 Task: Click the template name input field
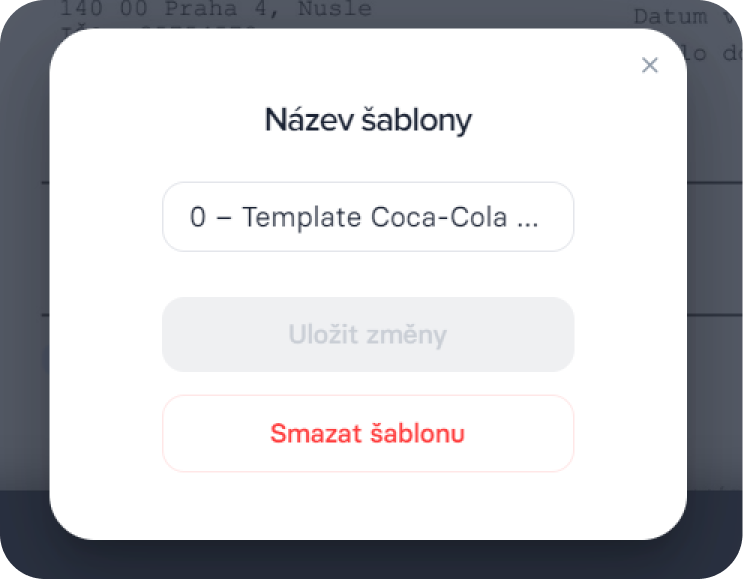pos(368,217)
